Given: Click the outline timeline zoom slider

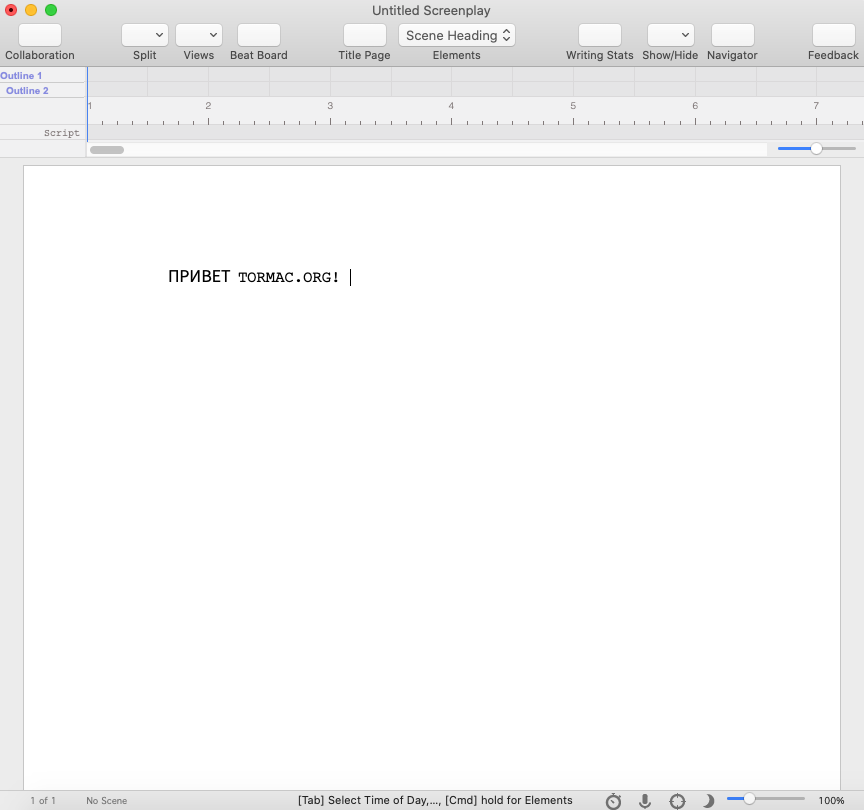Looking at the screenshot, I should pyautogui.click(x=816, y=149).
